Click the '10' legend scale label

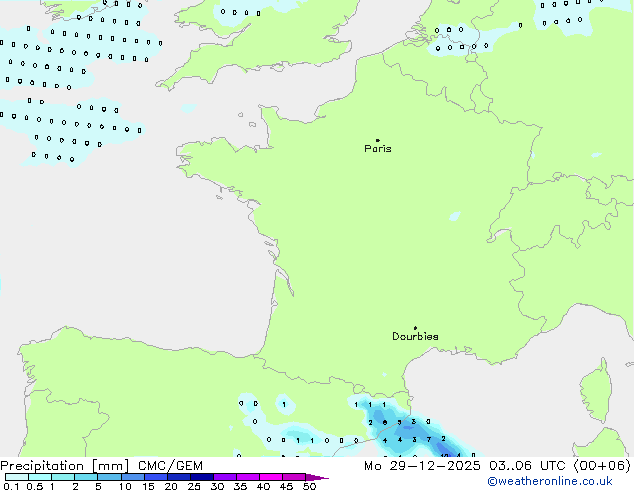pyautogui.click(x=125, y=486)
